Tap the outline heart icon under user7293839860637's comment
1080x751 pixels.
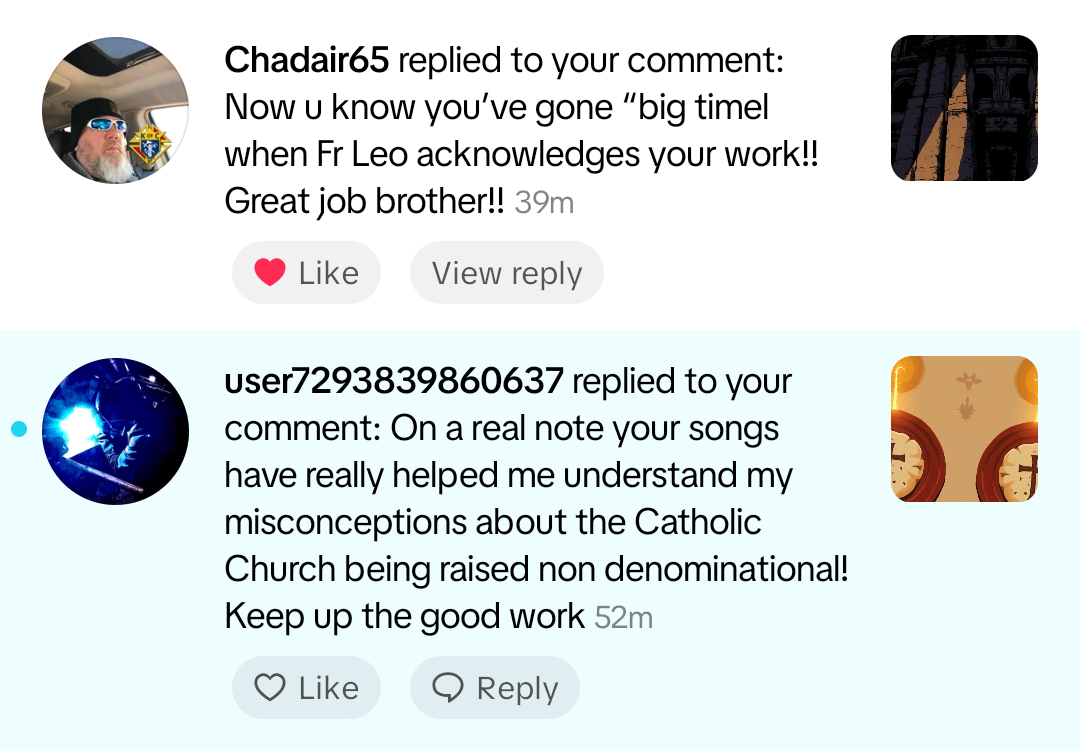pyautogui.click(x=270, y=688)
